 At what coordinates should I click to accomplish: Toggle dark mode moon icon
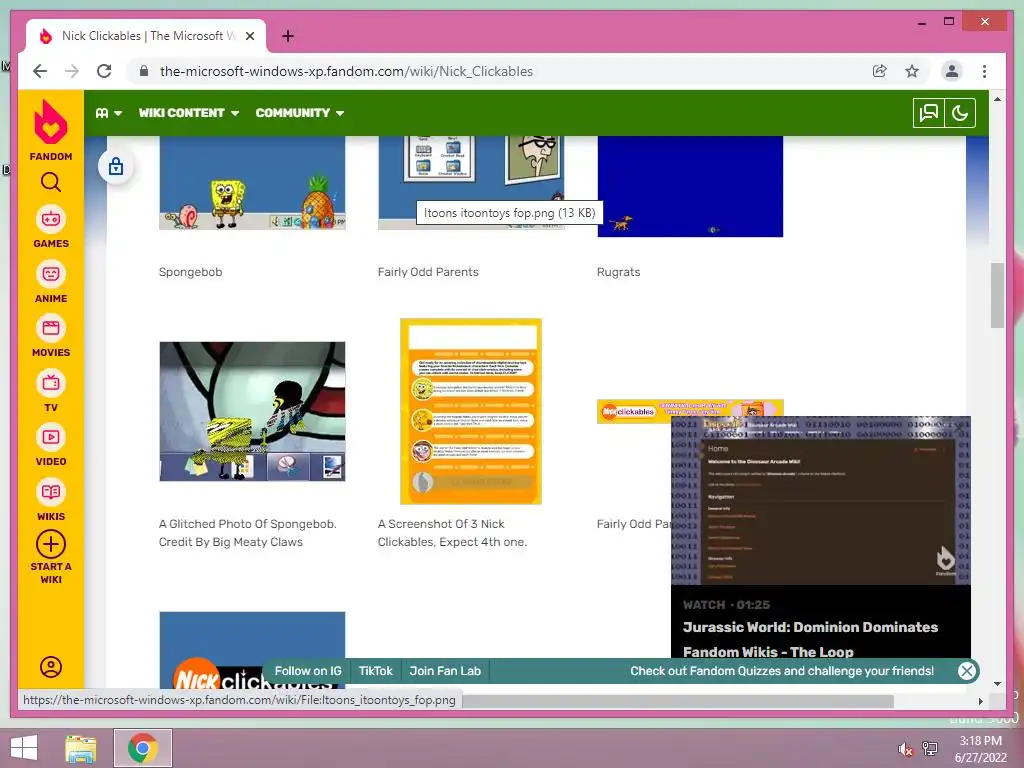pyautogui.click(x=960, y=113)
